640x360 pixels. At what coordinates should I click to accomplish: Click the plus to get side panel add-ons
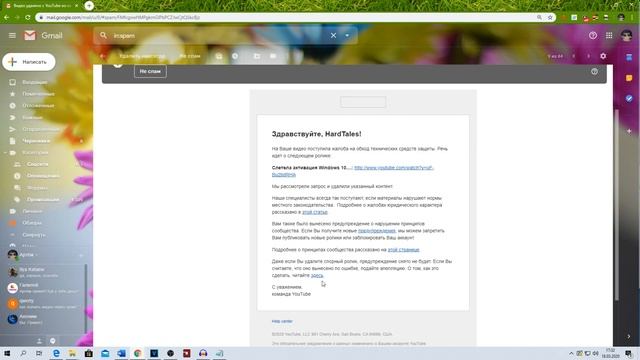[629, 131]
